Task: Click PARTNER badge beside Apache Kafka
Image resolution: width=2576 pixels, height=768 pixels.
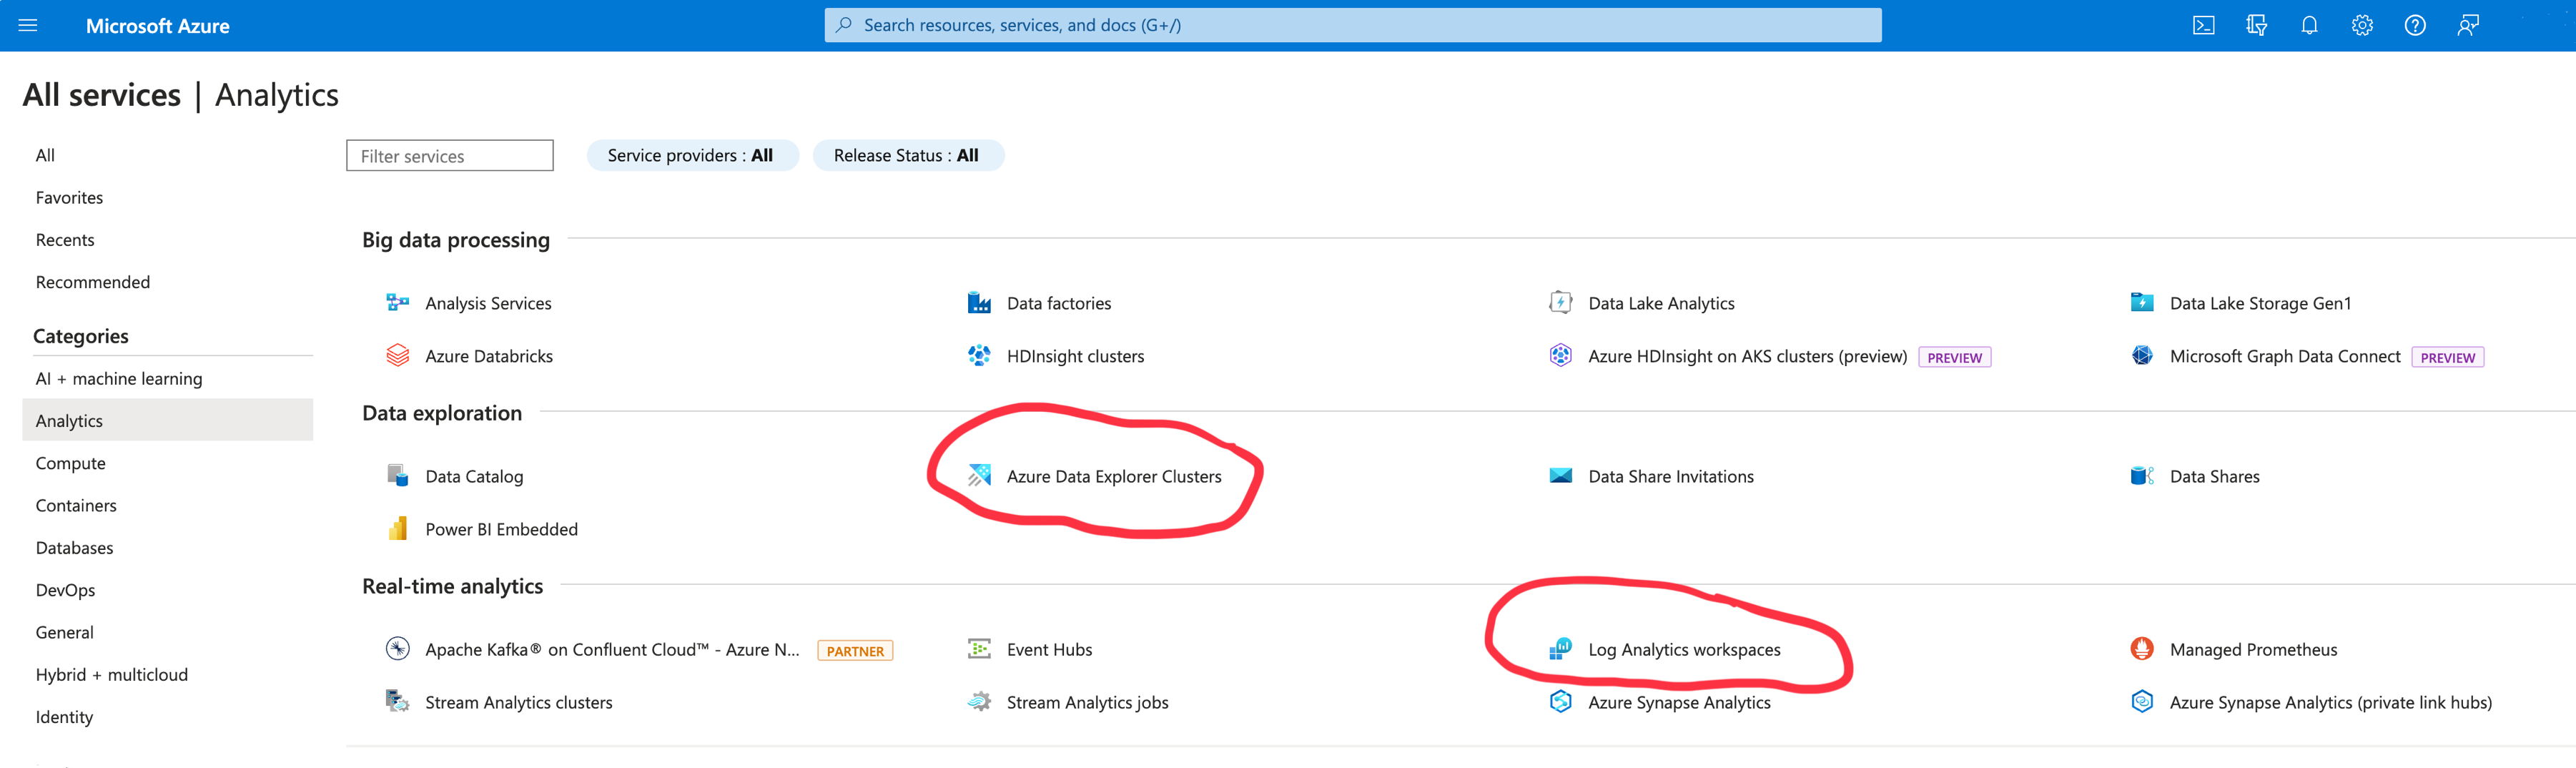Action: point(855,650)
